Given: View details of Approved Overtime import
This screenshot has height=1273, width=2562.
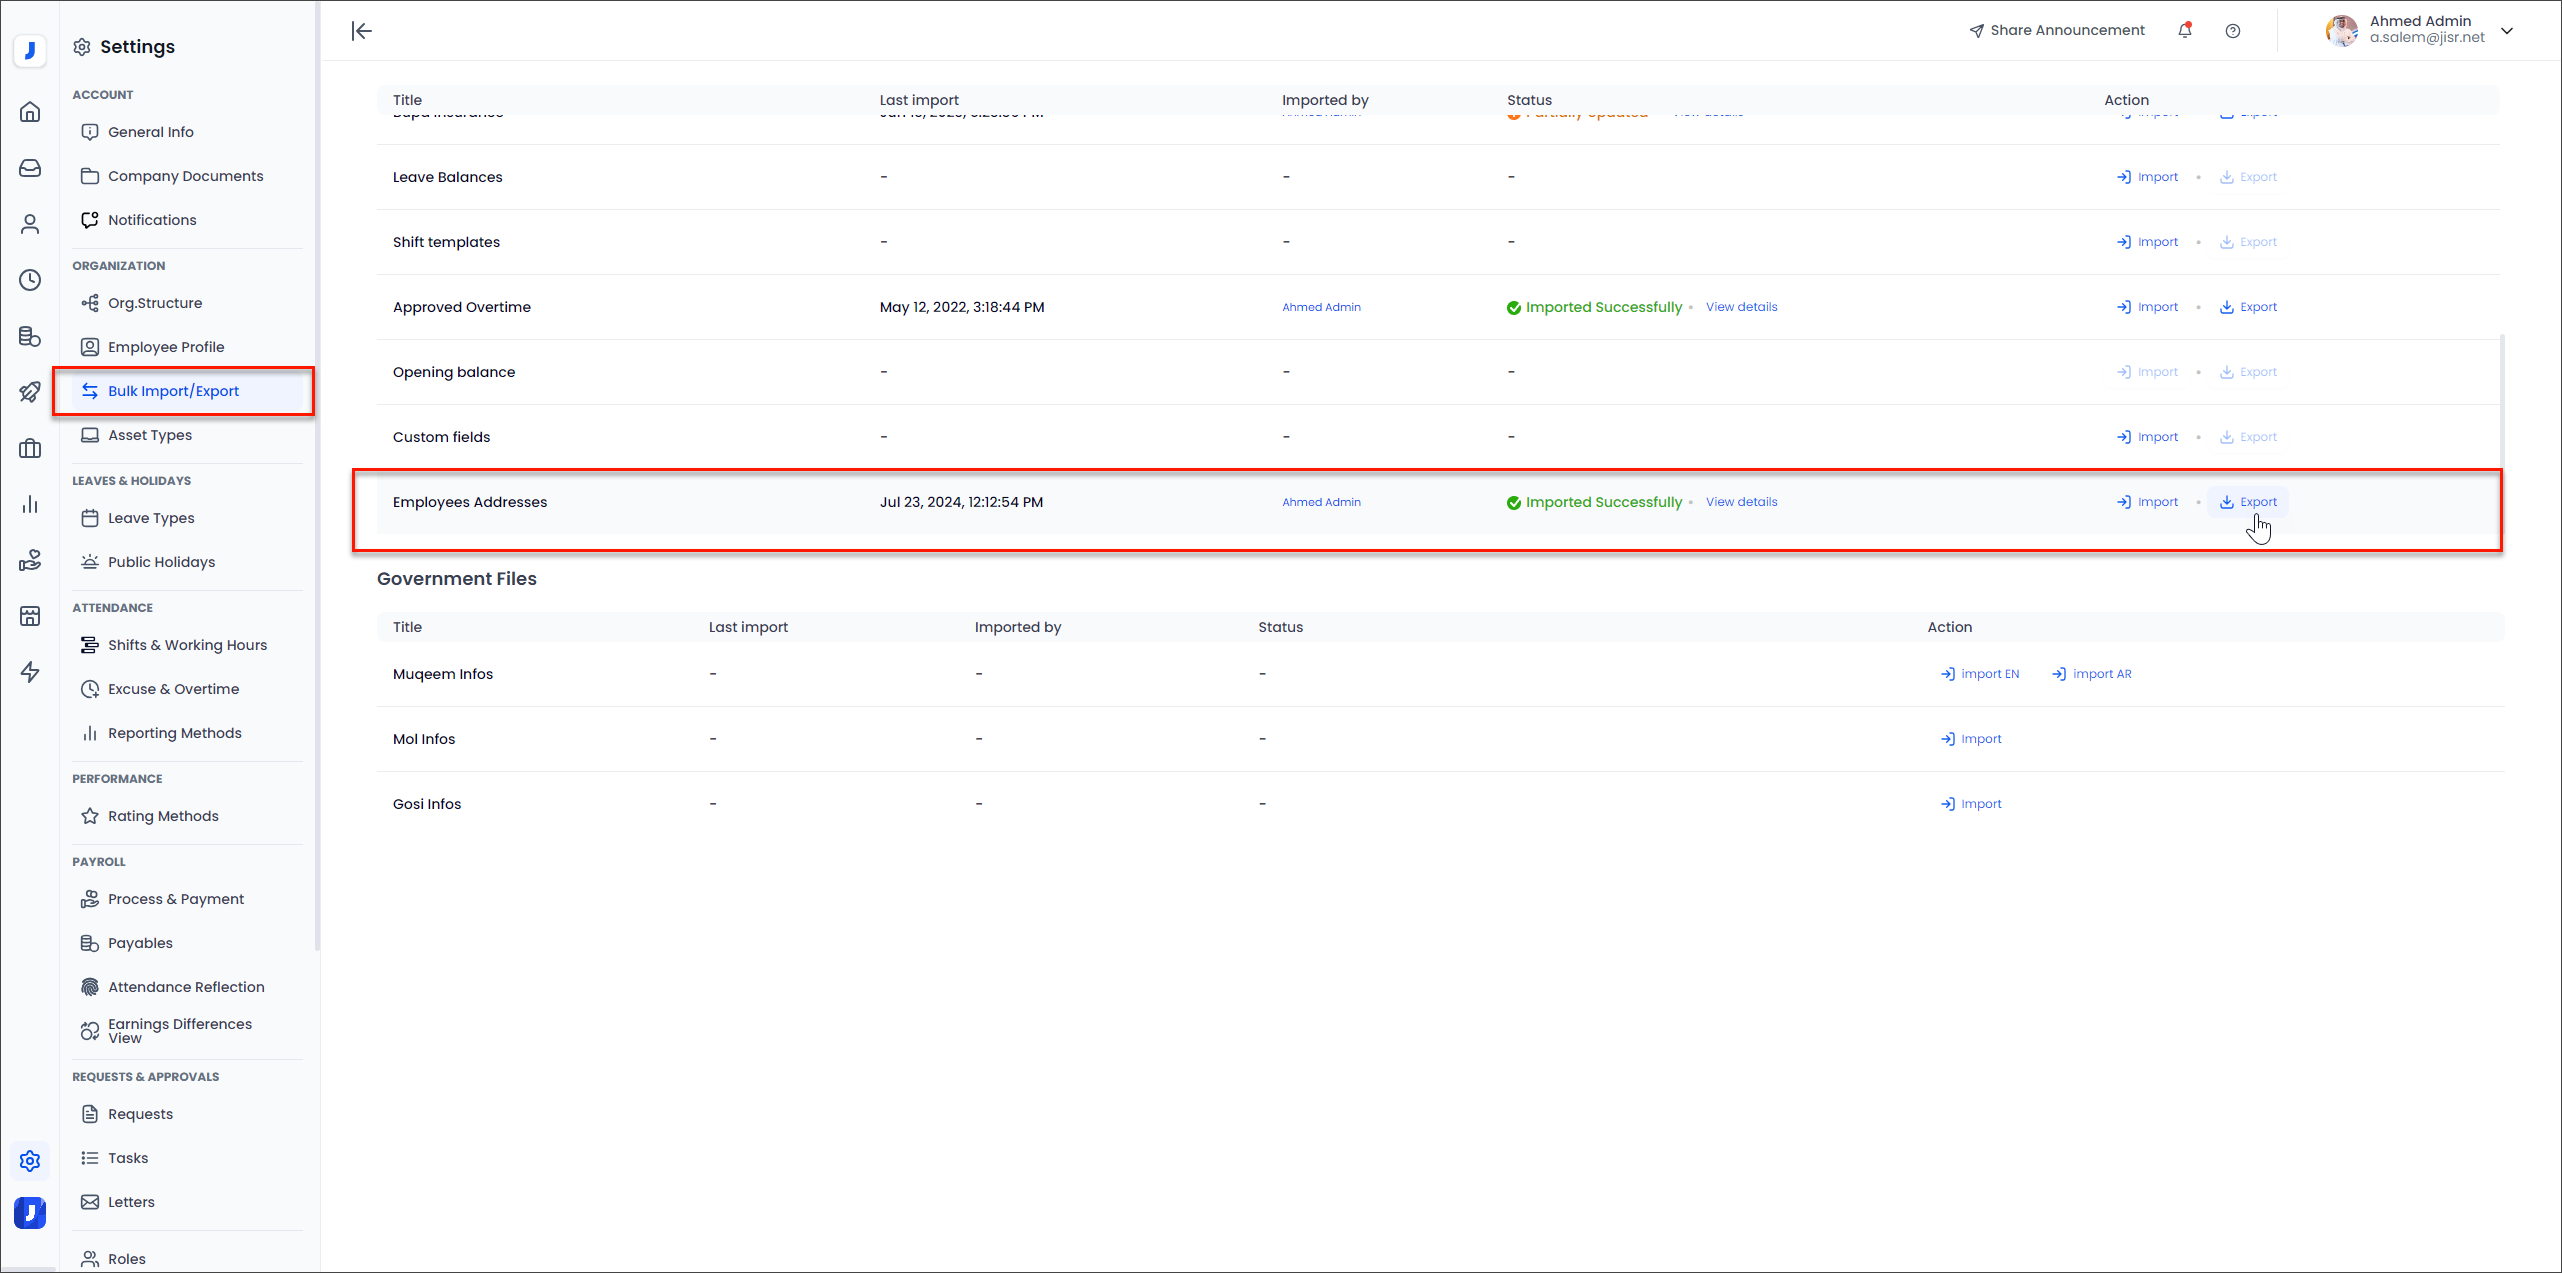Looking at the screenshot, I should click(x=1741, y=307).
